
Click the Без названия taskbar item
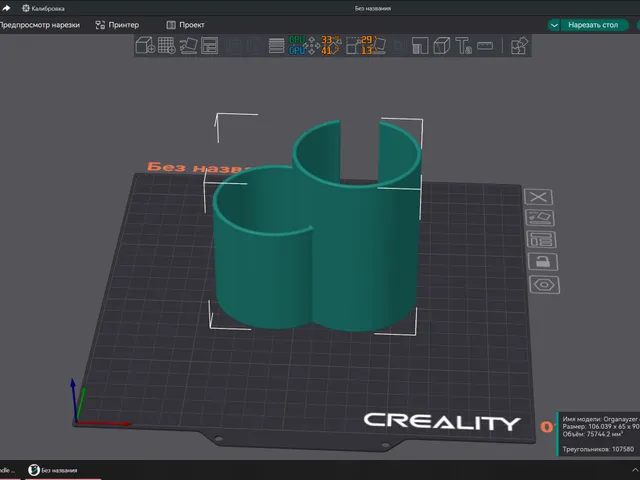click(x=52, y=470)
